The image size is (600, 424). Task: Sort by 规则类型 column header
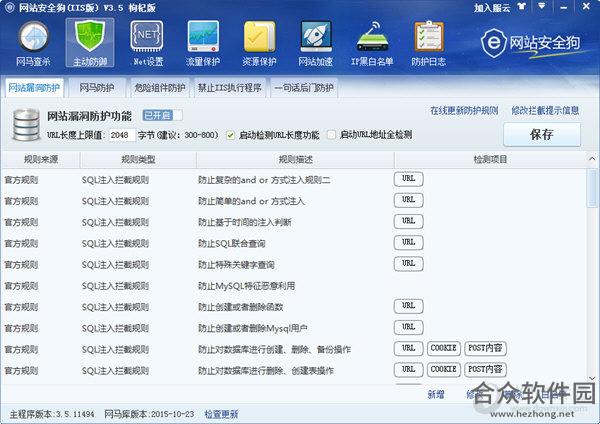pos(138,159)
